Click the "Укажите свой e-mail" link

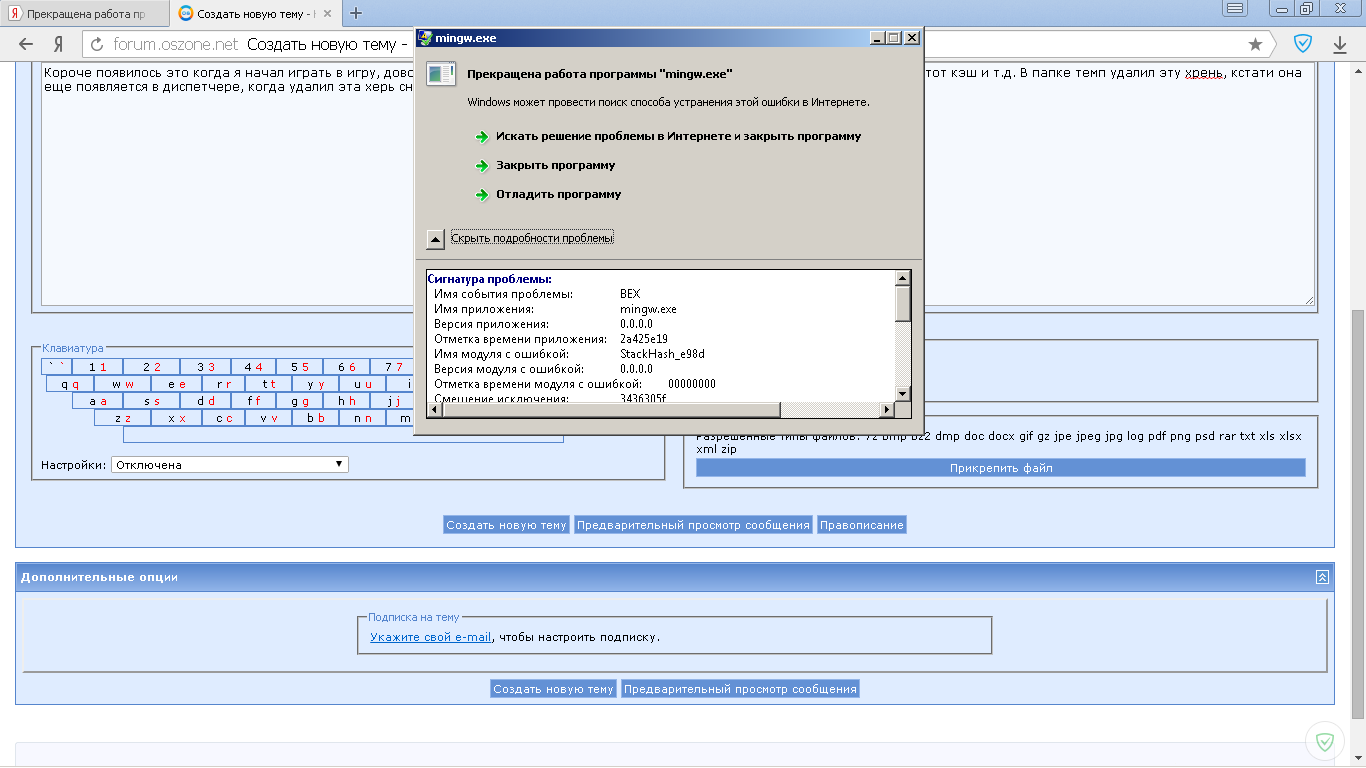point(430,637)
